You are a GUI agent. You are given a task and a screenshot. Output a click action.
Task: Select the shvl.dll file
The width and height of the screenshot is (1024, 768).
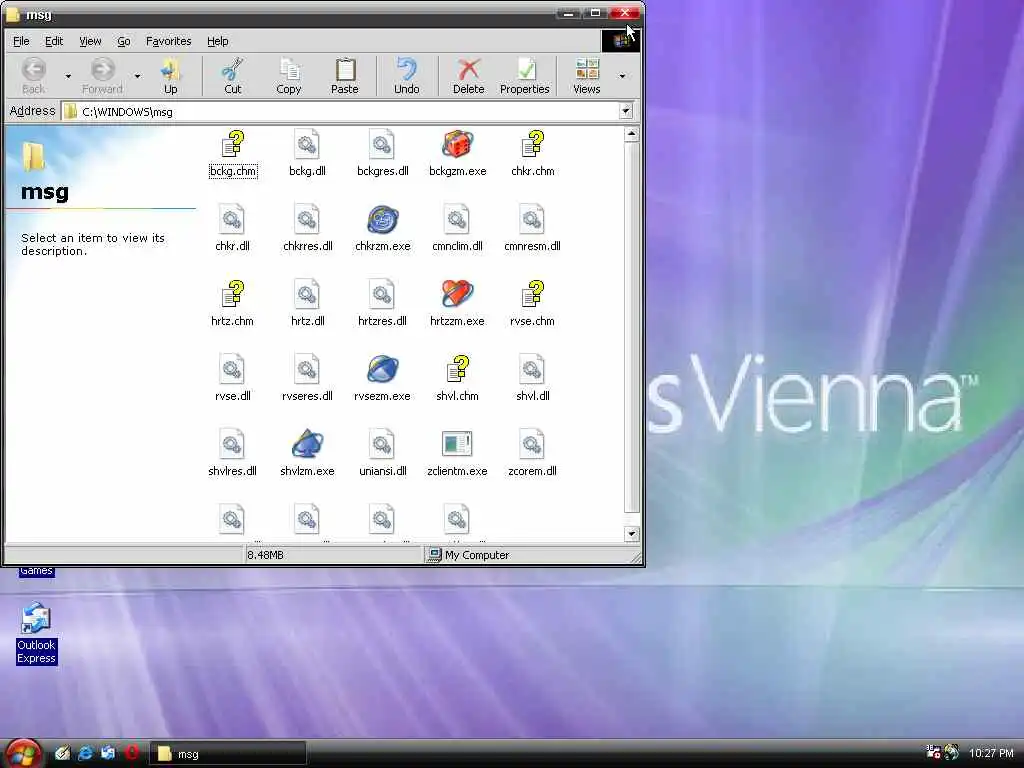(x=532, y=379)
